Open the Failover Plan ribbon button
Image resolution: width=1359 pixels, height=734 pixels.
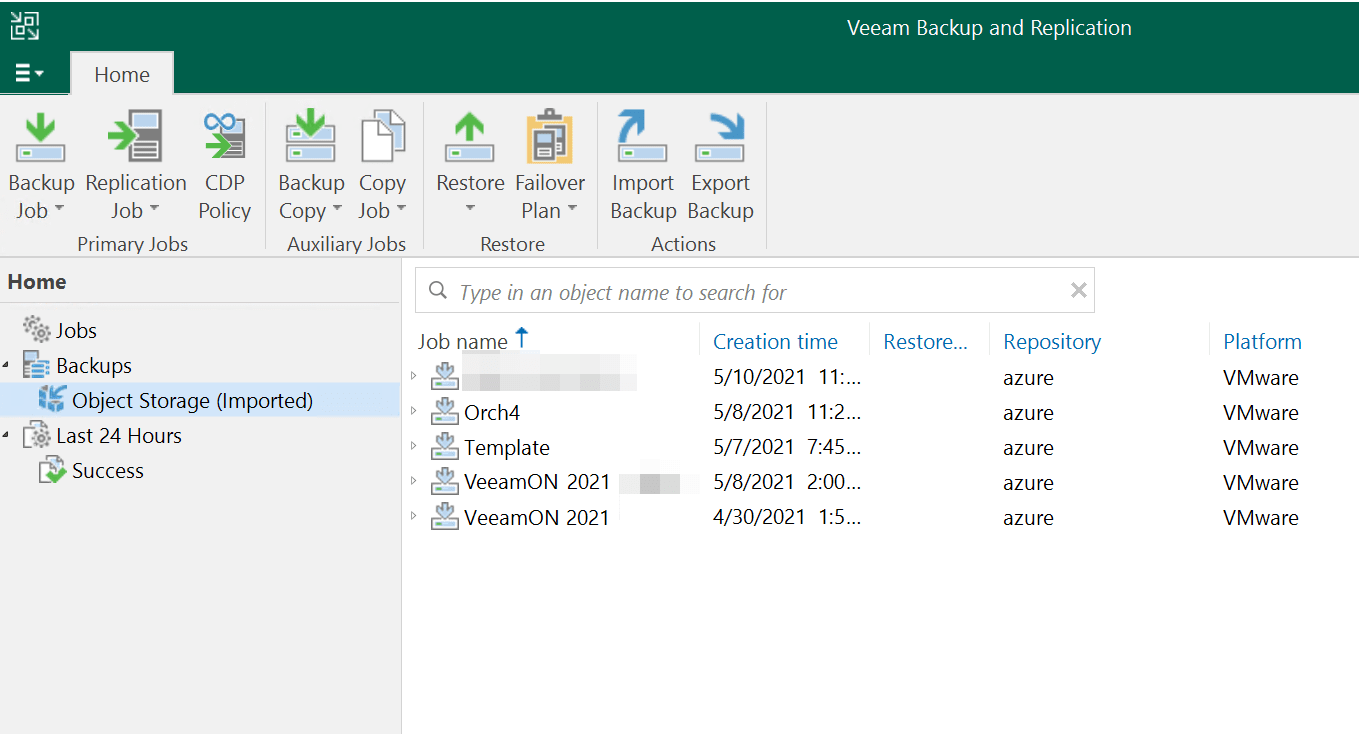coord(550,166)
